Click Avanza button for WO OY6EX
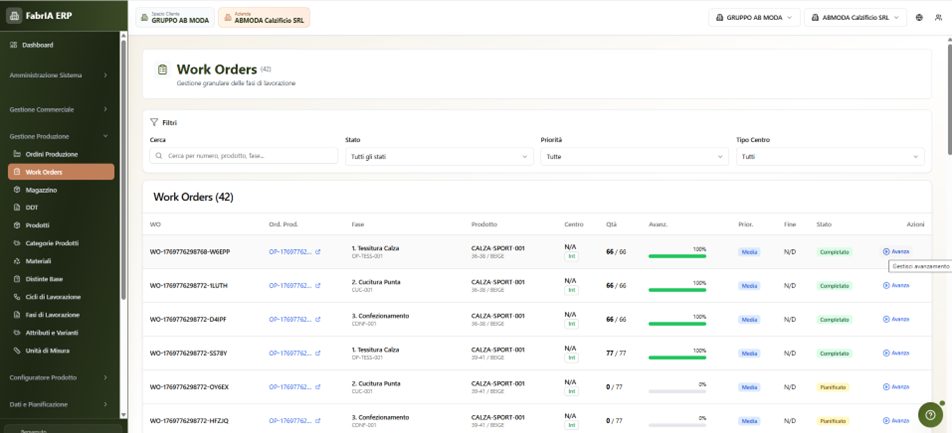 896,387
